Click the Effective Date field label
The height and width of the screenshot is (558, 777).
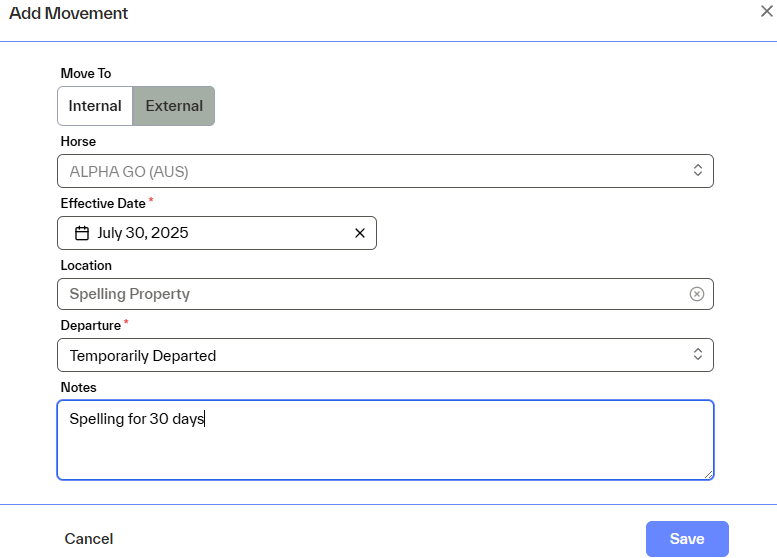(x=103, y=203)
